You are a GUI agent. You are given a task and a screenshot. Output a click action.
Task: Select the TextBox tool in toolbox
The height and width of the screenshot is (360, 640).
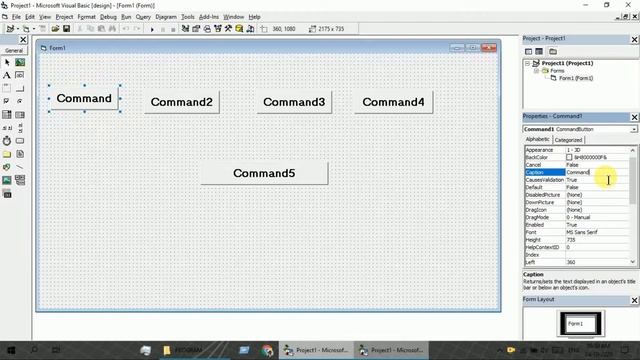point(20,76)
